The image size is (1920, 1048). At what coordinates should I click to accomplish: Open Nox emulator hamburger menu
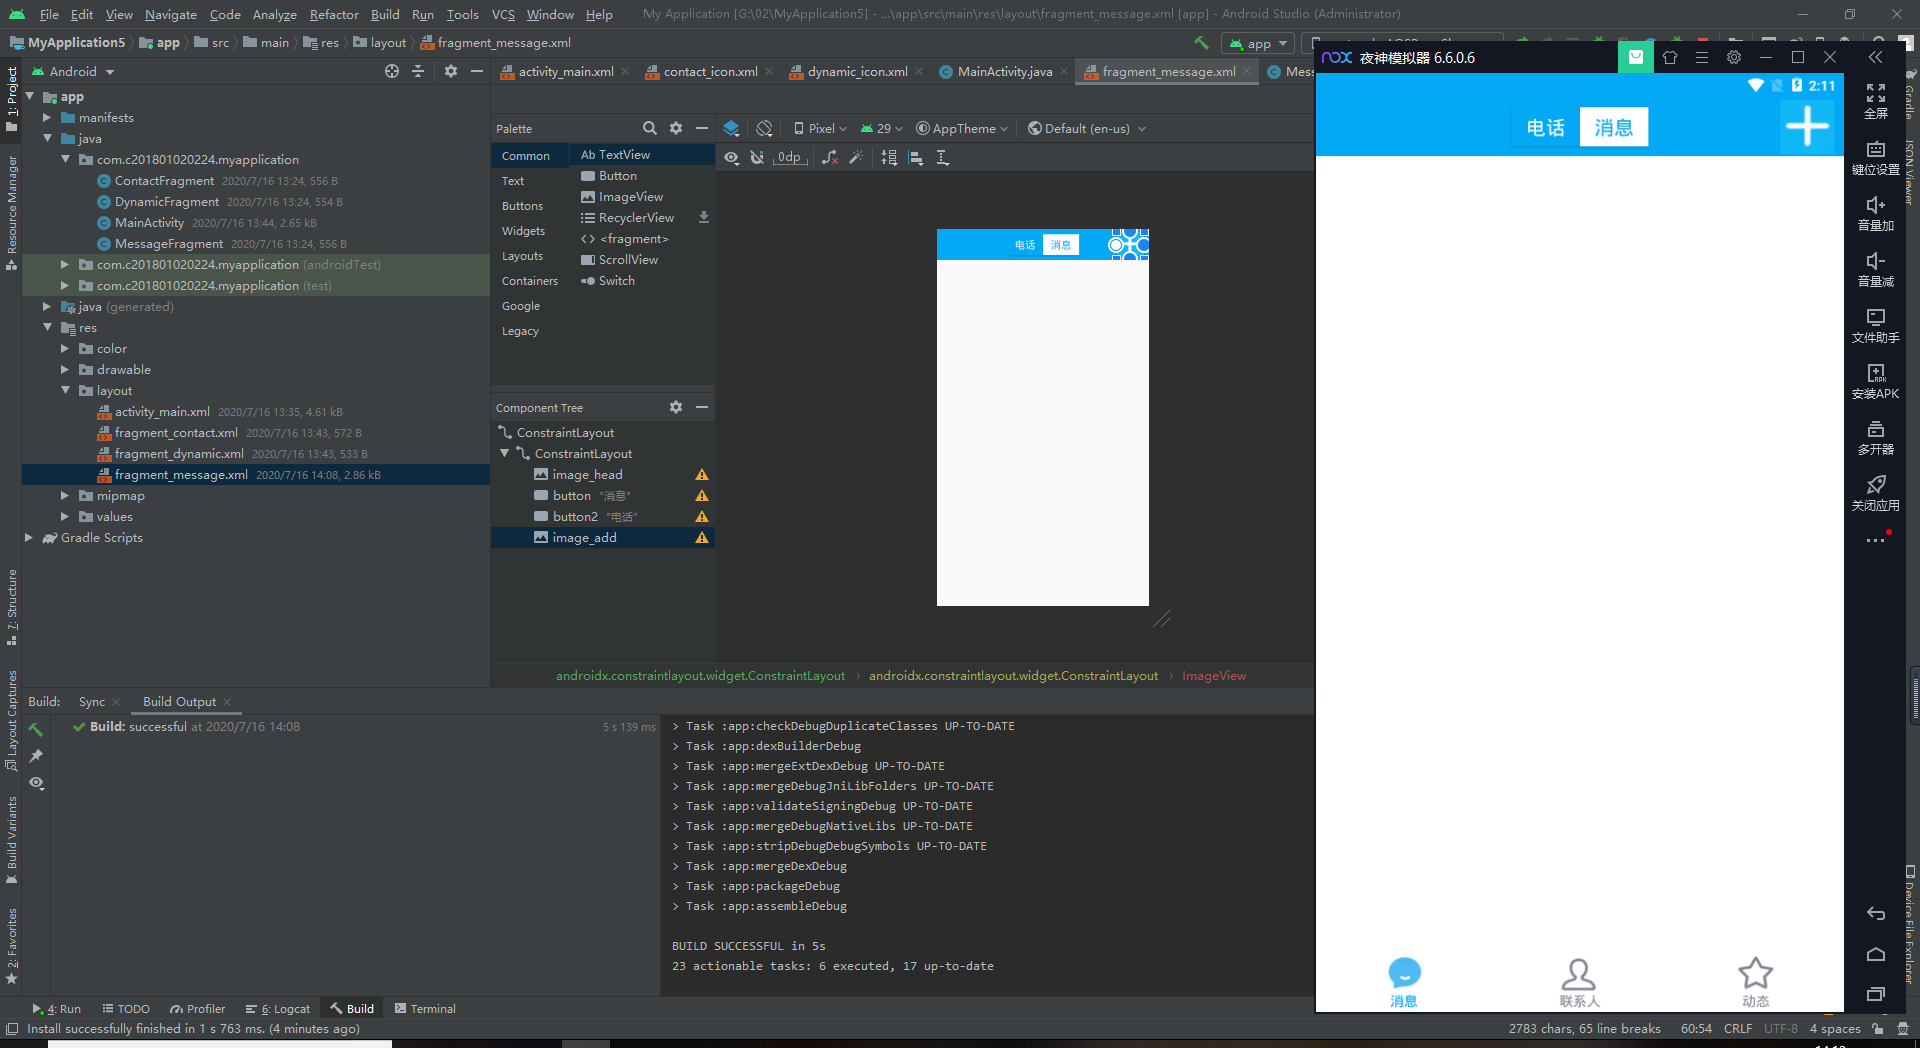(1702, 57)
